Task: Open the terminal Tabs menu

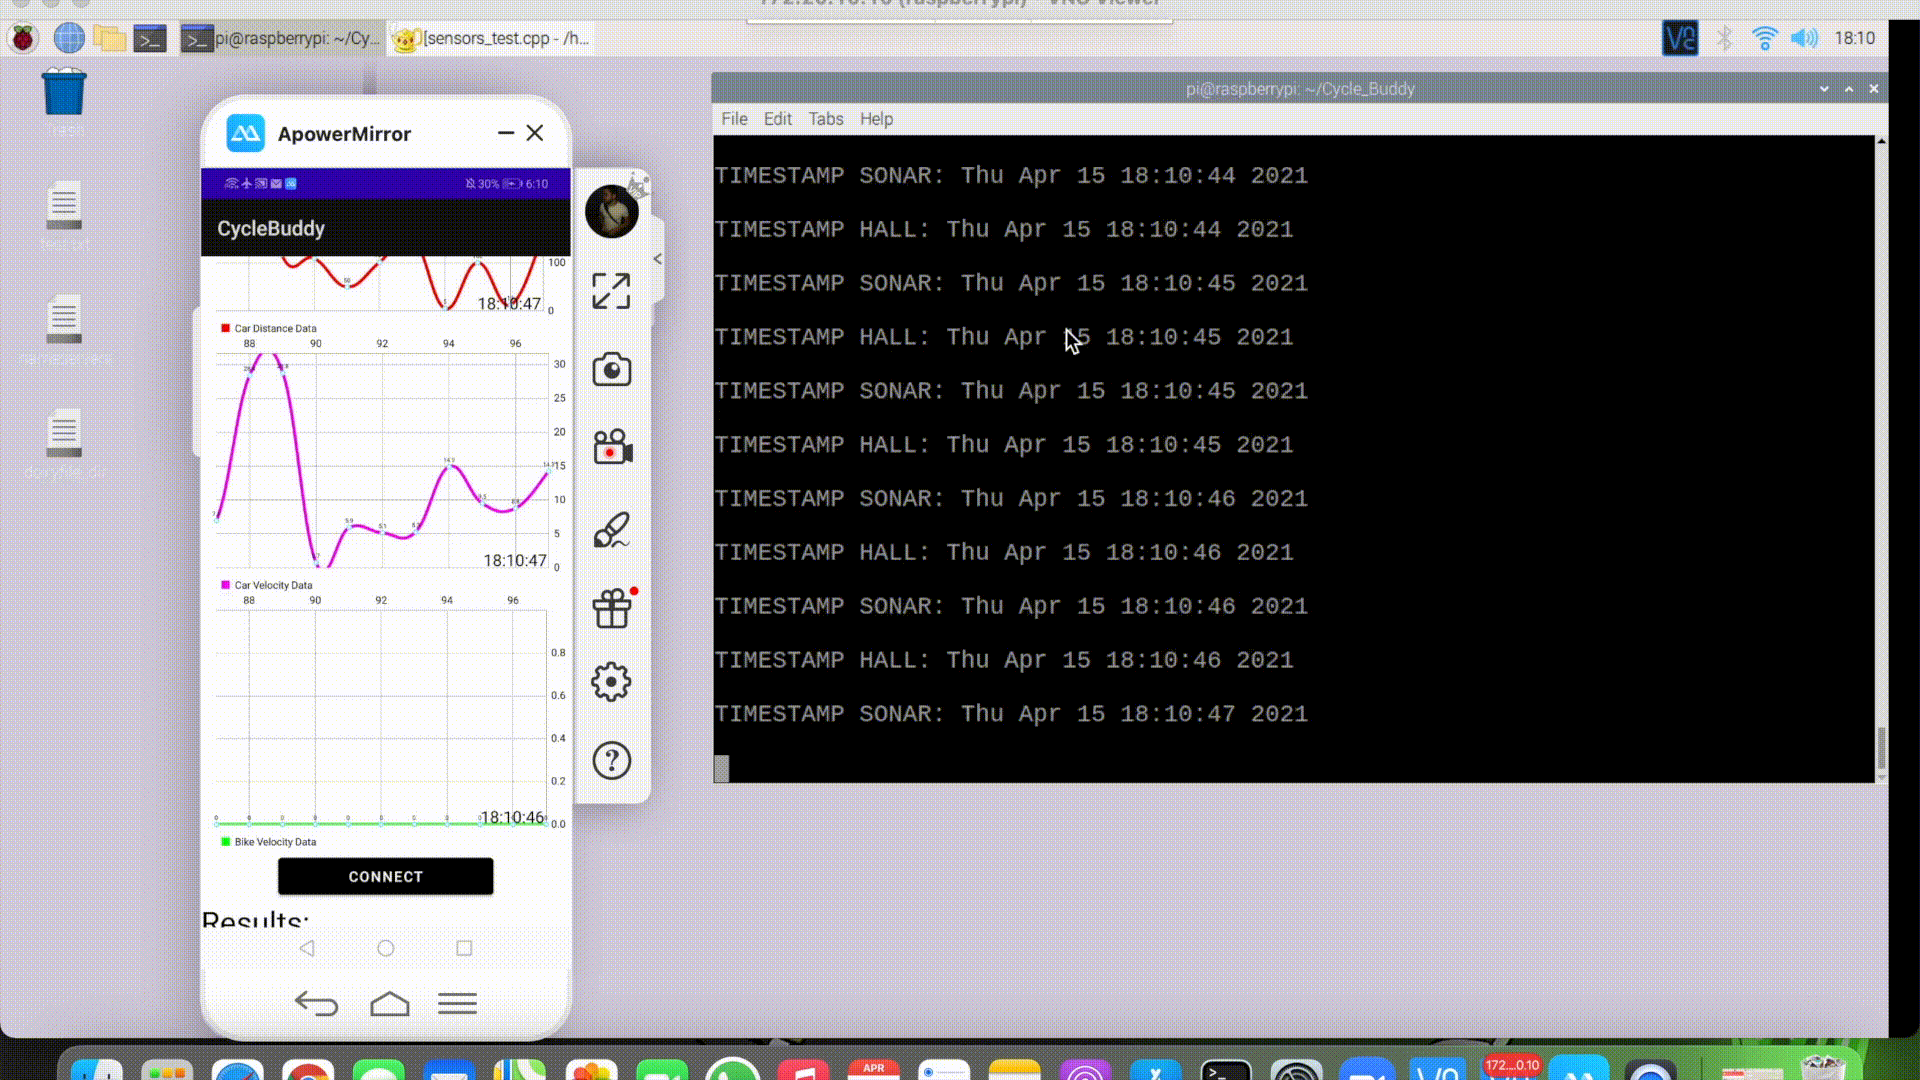Action: click(825, 119)
